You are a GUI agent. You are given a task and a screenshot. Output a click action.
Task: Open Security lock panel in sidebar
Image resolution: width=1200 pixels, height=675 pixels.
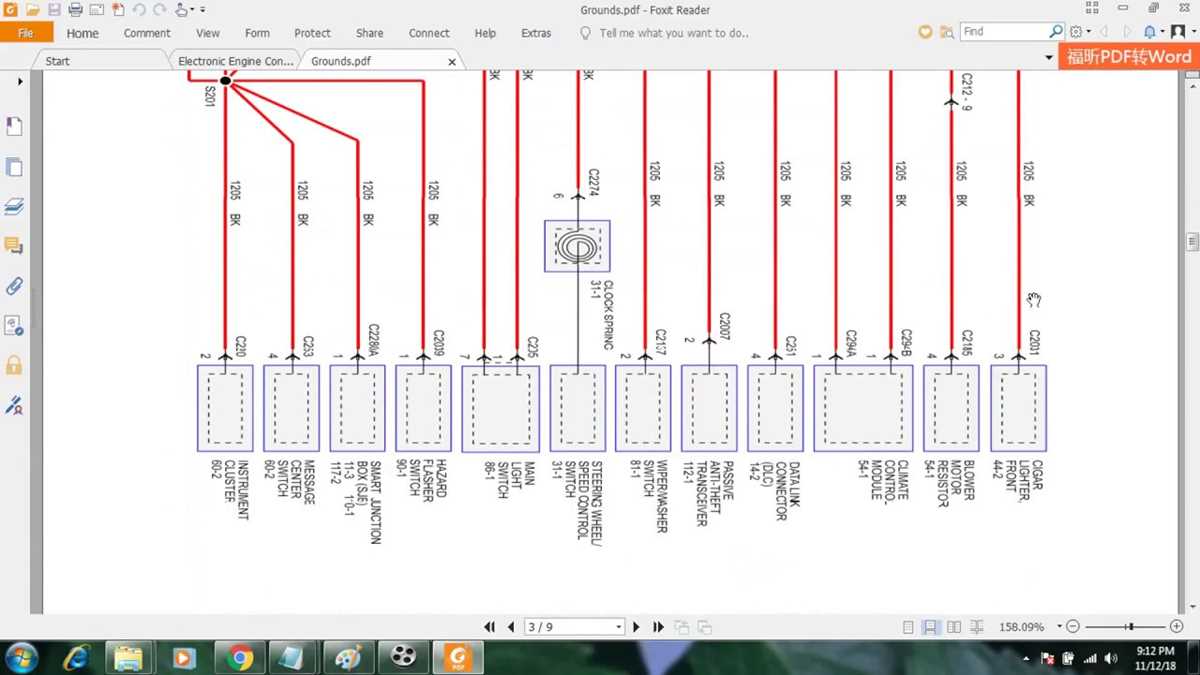14,365
